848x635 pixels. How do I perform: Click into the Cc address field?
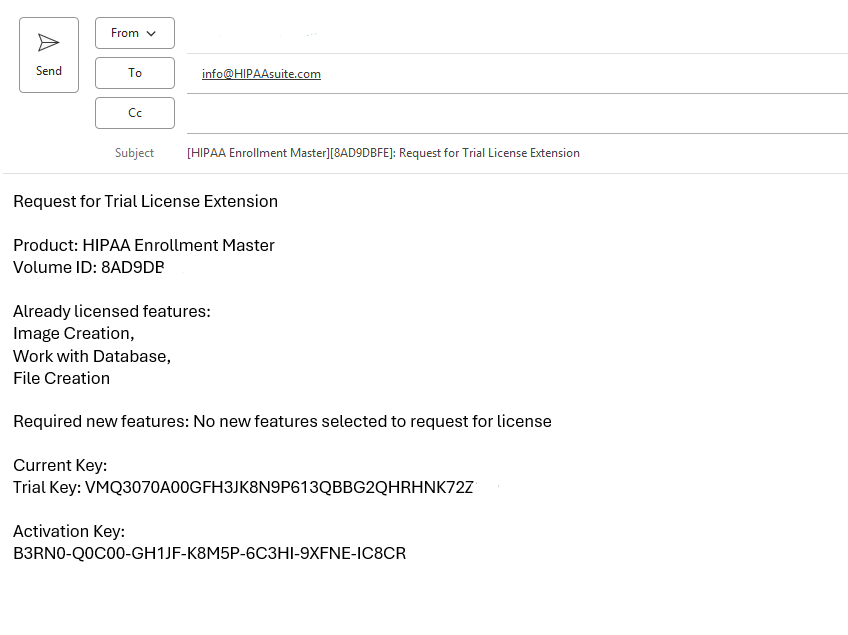[x=517, y=114]
